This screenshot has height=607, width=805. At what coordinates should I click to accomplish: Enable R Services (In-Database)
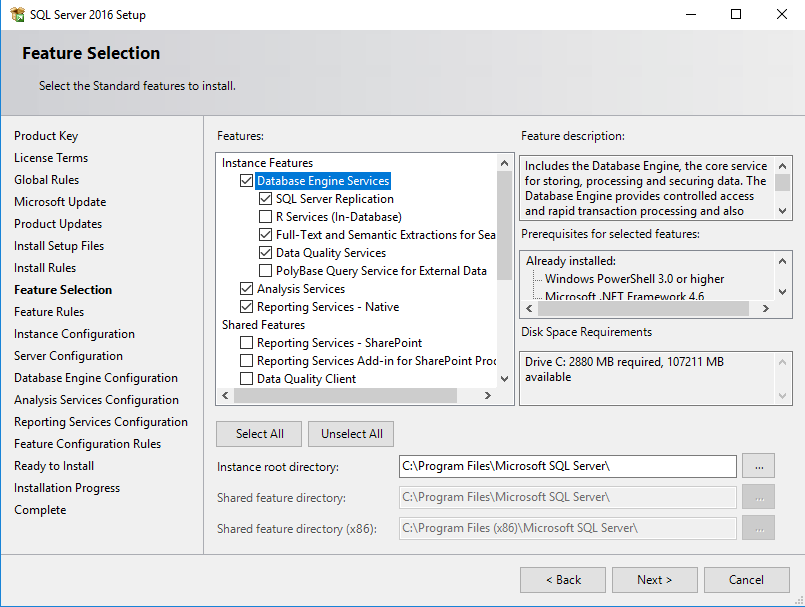click(x=265, y=217)
